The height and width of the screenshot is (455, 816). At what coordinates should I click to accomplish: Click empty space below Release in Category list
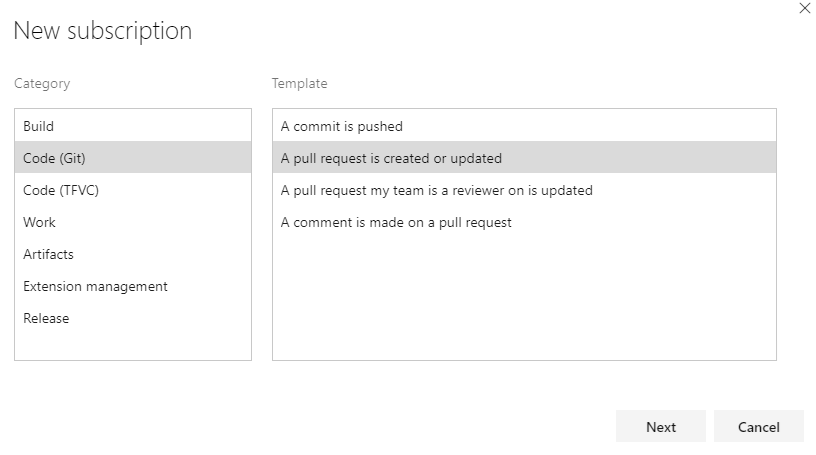(x=132, y=345)
